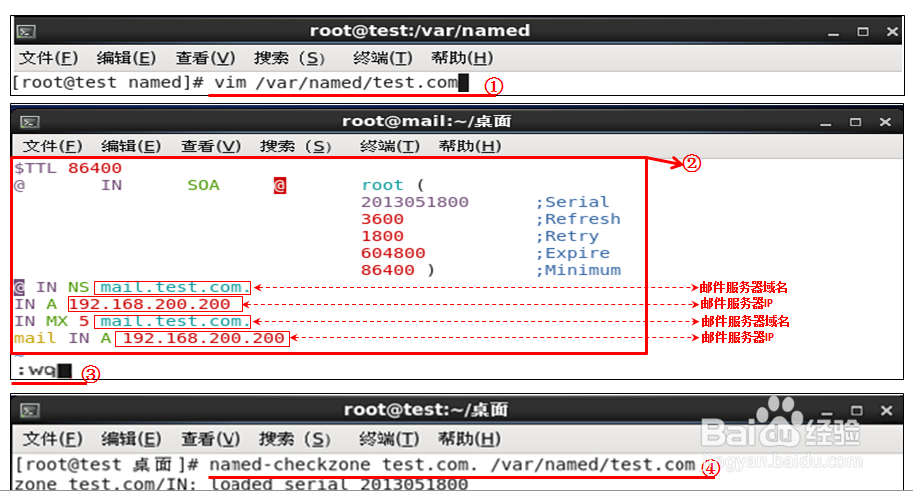Maximize the root@mail terminal window
The width and height of the screenshot is (913, 492).
pyautogui.click(x=855, y=122)
